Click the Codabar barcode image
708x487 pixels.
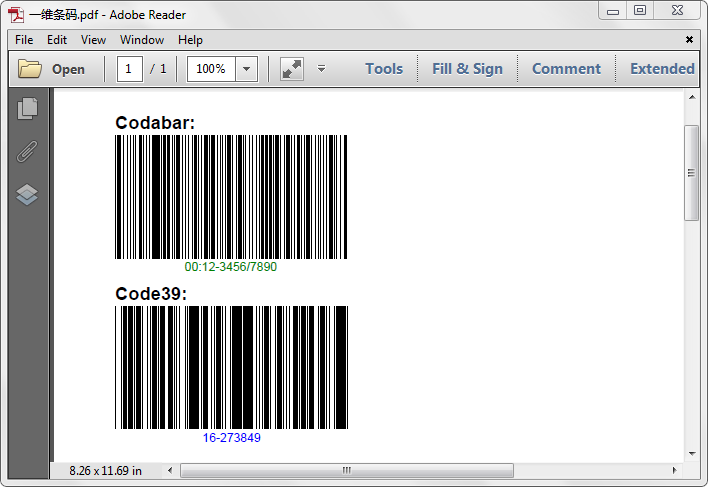click(x=231, y=197)
